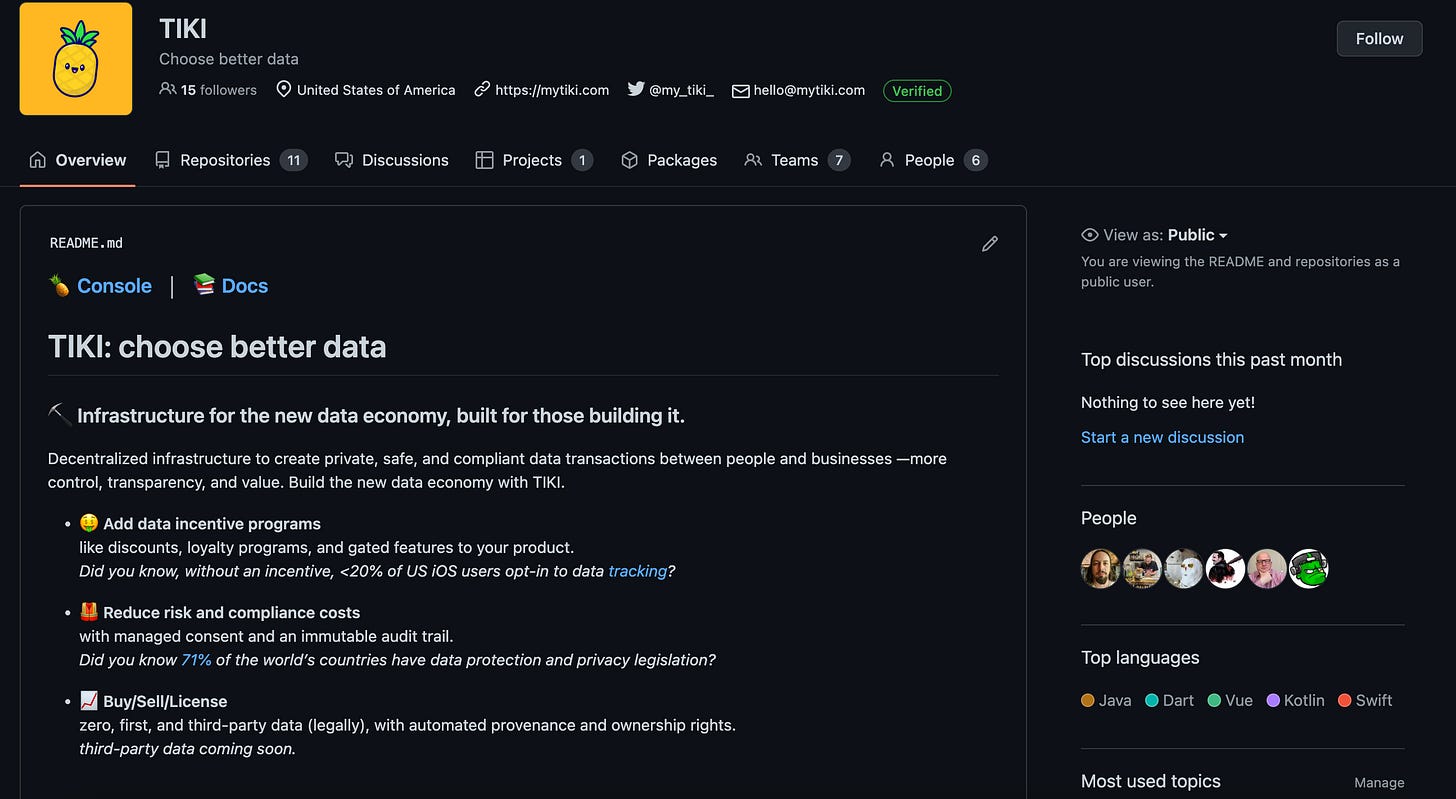
Task: Filter by Swift language
Action: (x=1365, y=701)
